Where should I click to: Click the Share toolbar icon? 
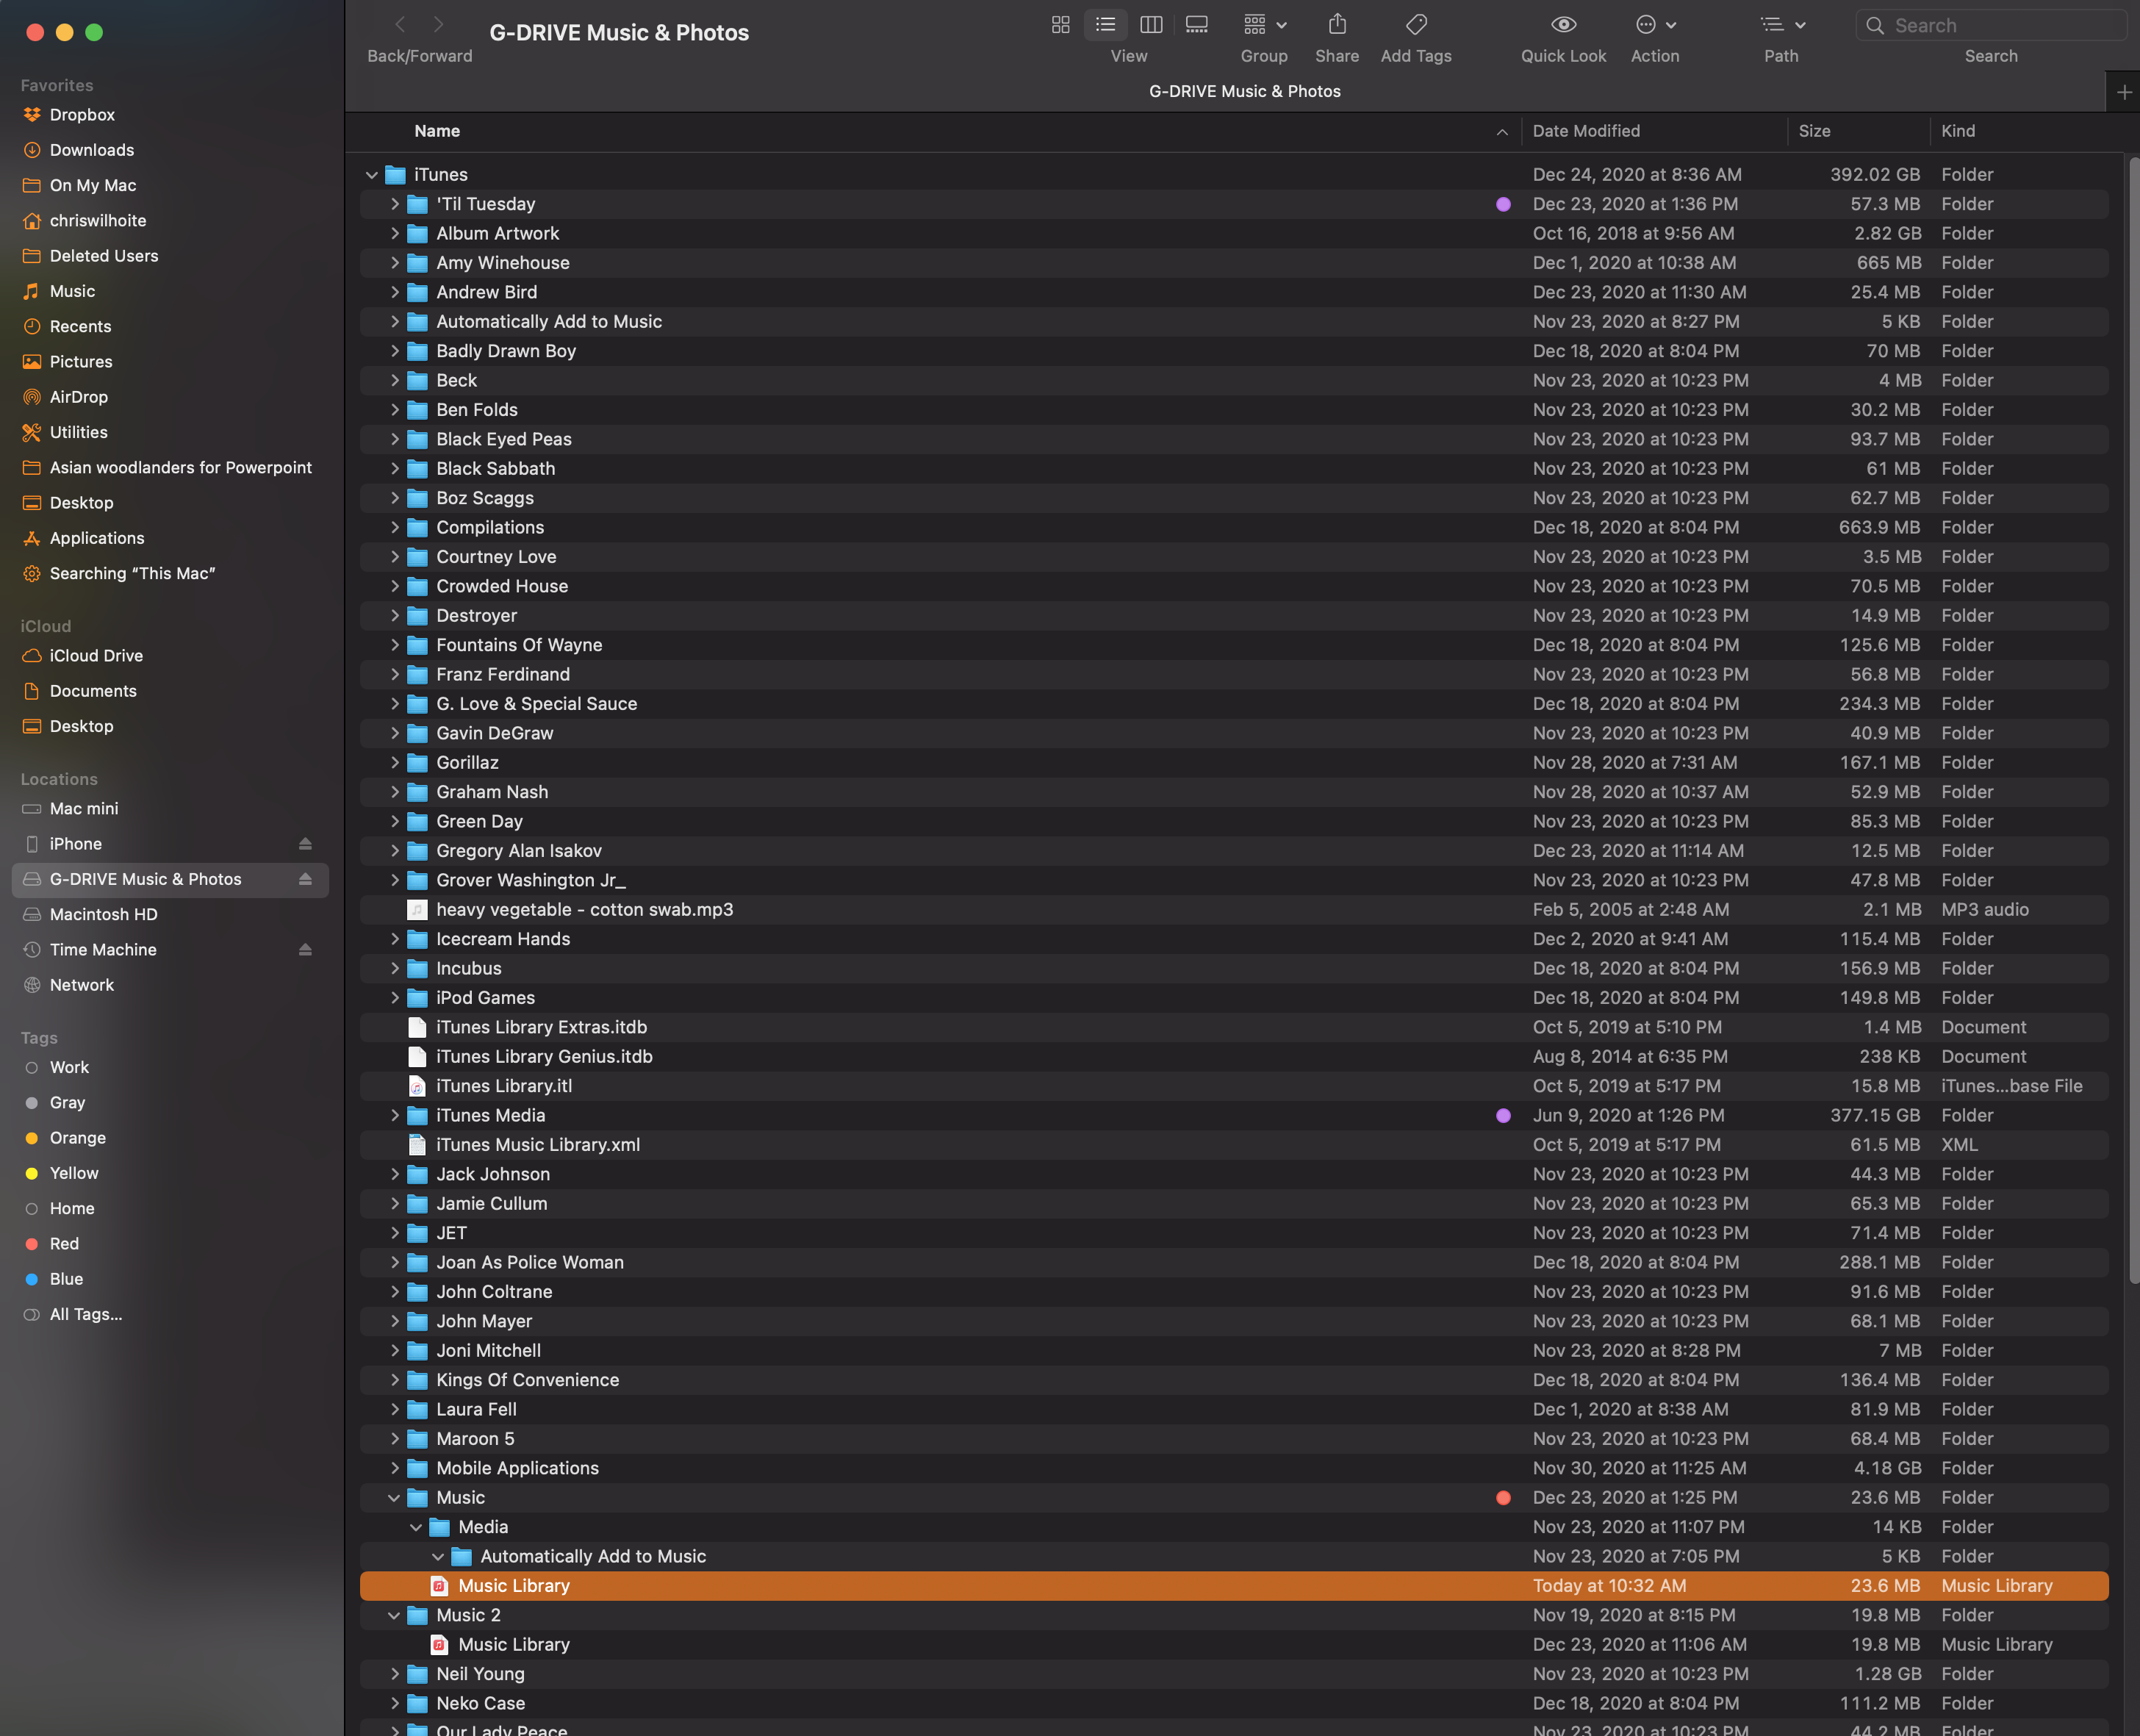coord(1337,25)
